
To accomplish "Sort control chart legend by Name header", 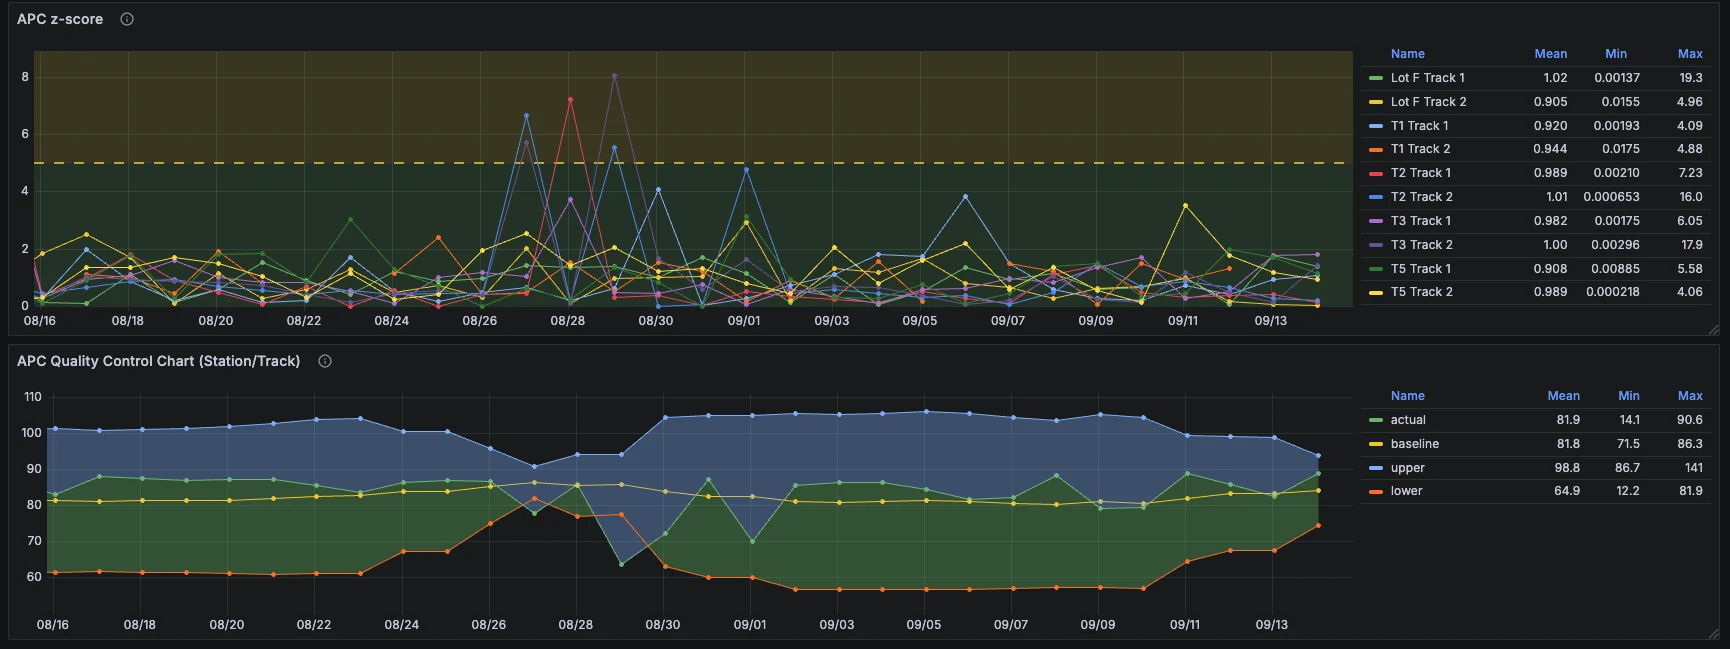I will (x=1407, y=396).
